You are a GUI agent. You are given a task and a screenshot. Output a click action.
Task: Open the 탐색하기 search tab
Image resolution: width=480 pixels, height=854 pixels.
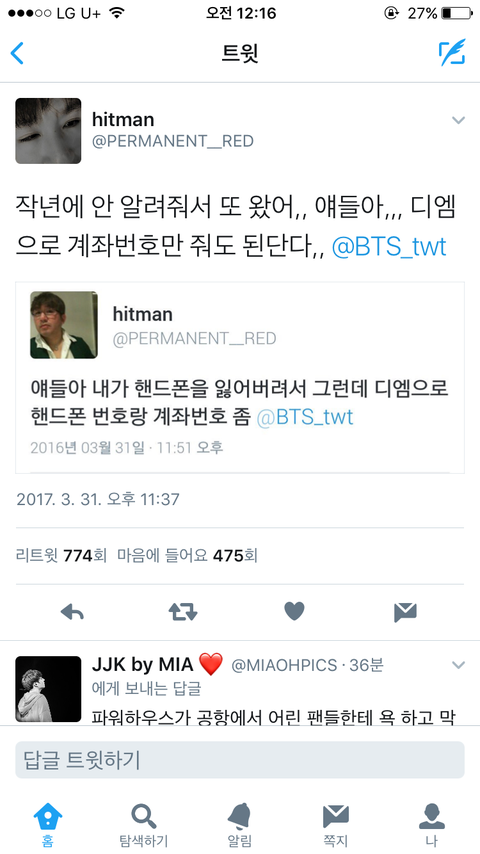144,825
